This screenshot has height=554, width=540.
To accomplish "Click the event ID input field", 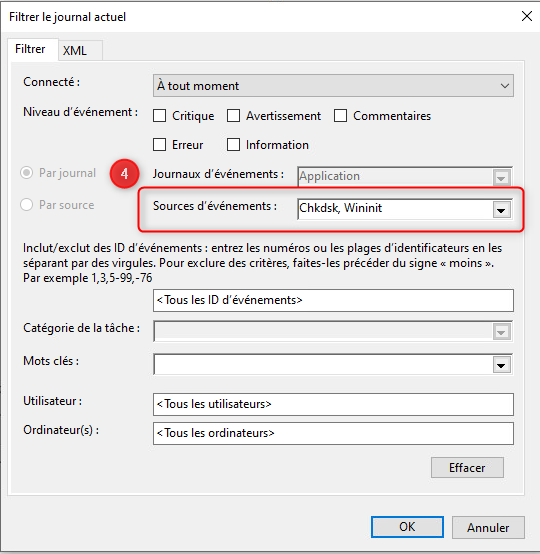I will 333,300.
